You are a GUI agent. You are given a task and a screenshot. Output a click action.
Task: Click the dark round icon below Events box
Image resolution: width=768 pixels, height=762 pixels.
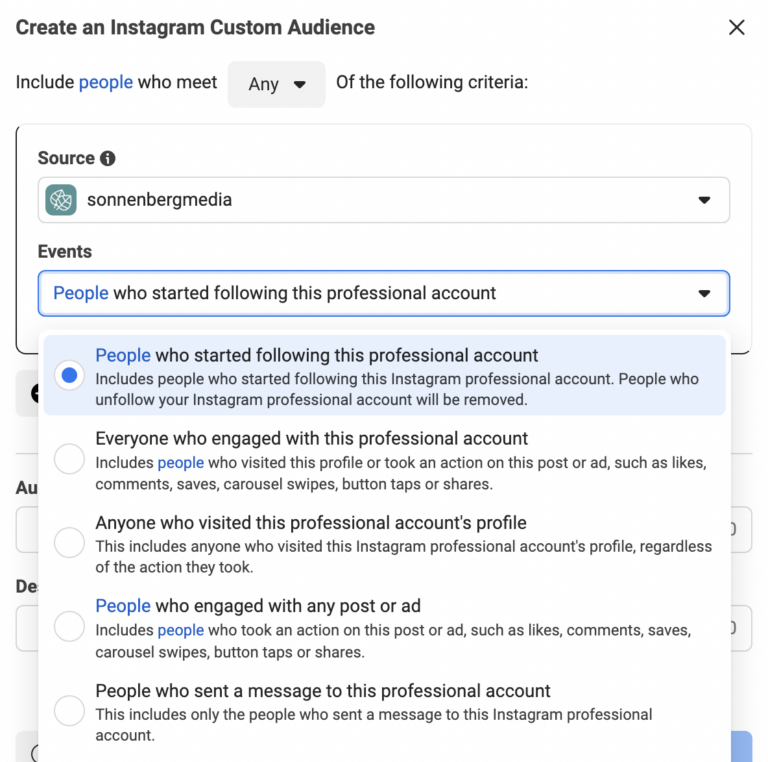click(34, 393)
